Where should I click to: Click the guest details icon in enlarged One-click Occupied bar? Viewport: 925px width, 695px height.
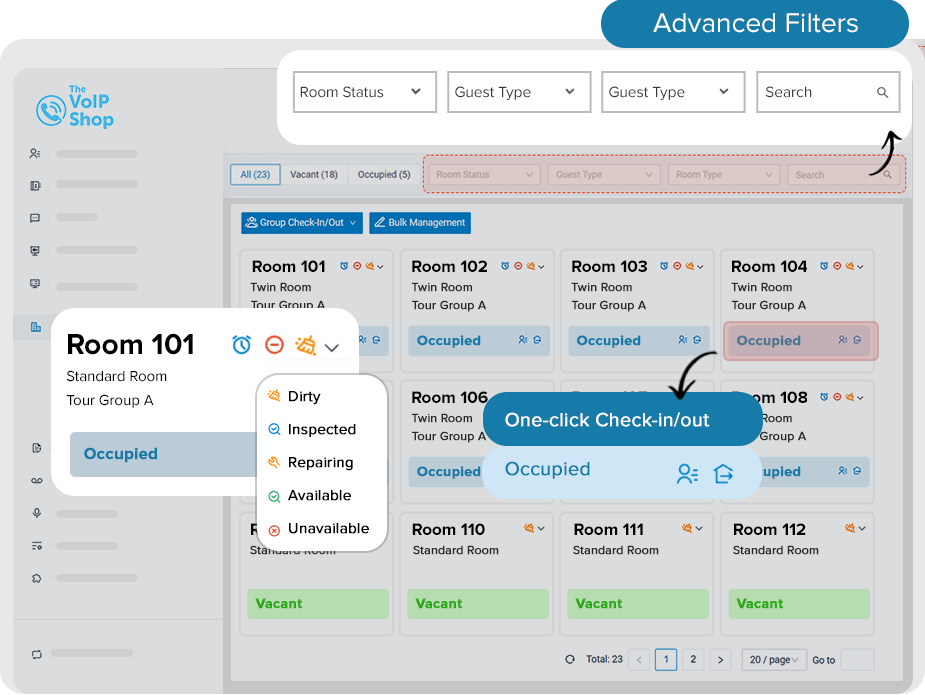coord(687,474)
